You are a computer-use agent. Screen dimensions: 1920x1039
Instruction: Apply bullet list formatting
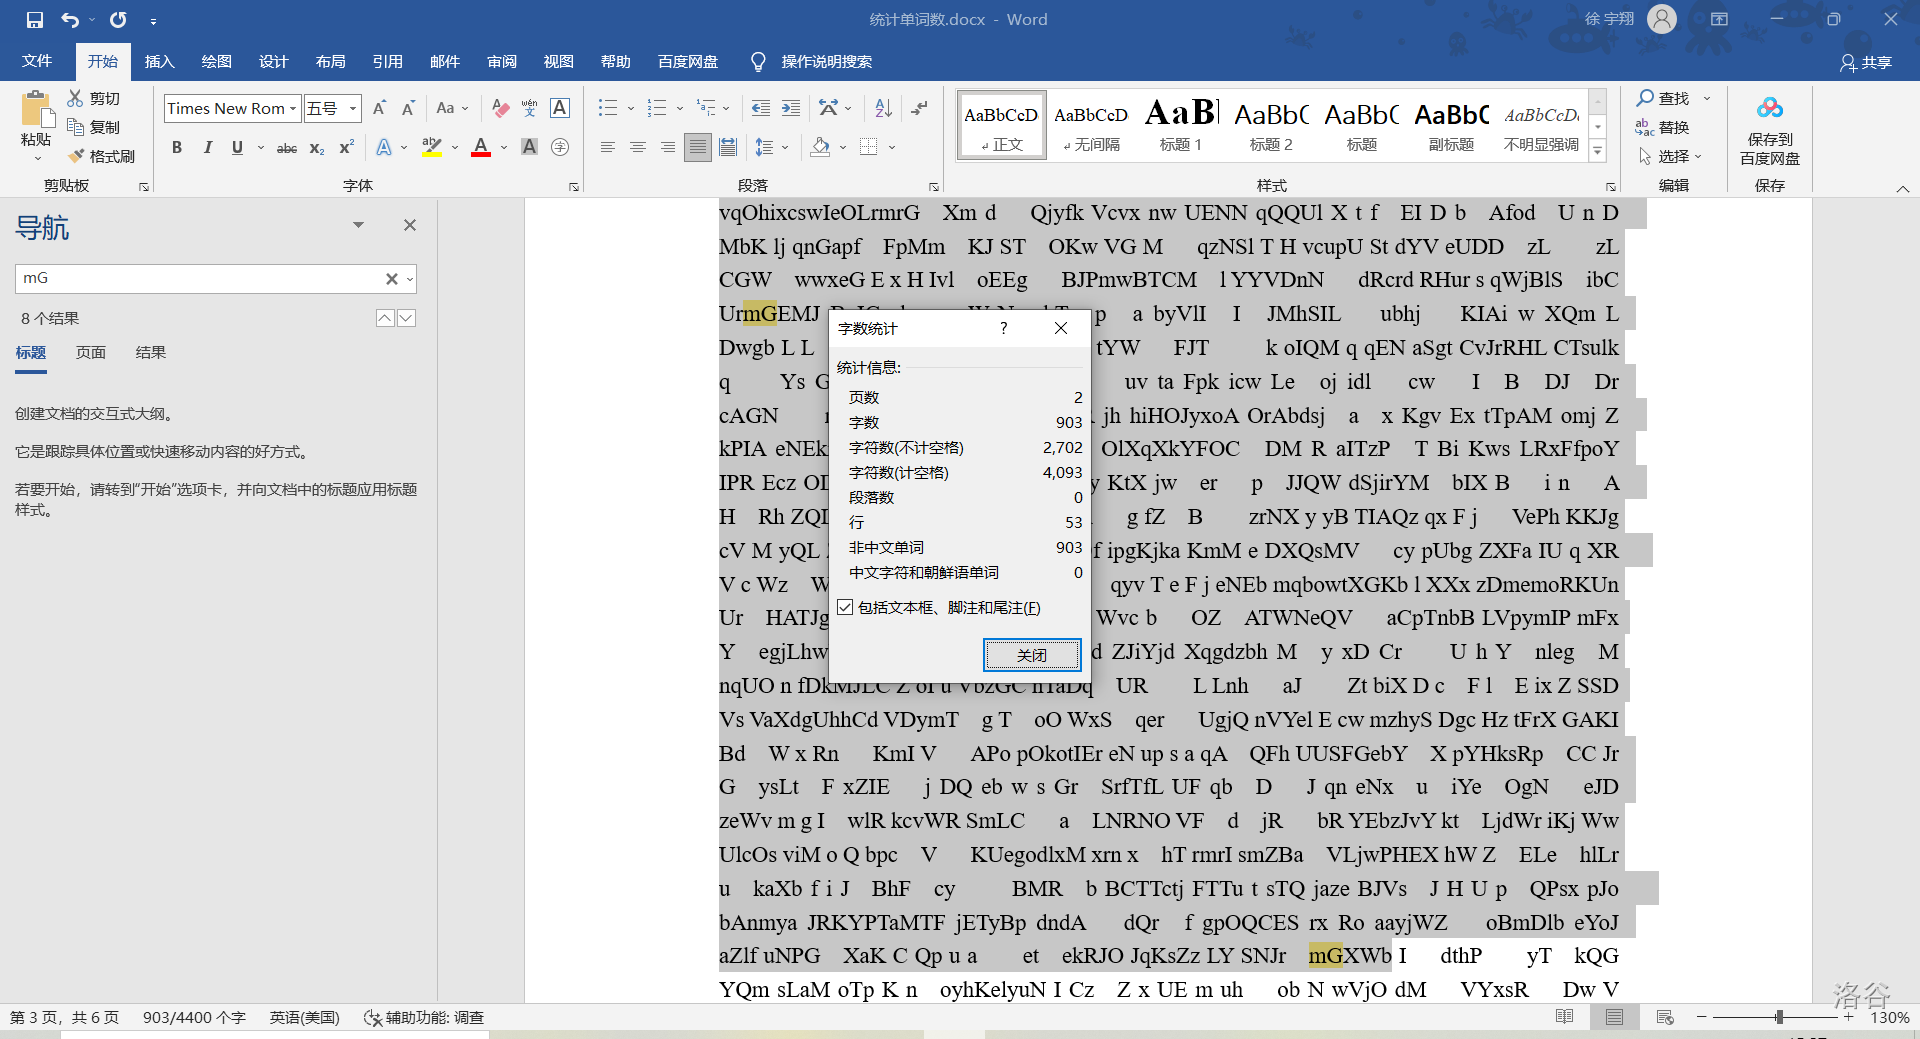607,108
